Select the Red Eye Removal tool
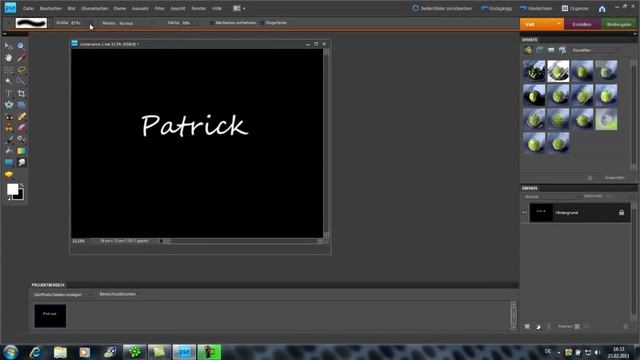 click(9, 117)
